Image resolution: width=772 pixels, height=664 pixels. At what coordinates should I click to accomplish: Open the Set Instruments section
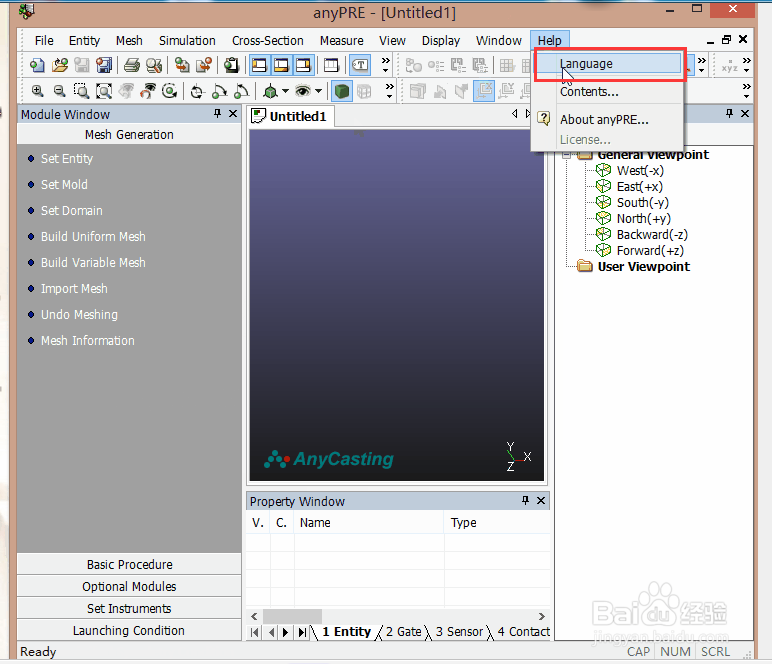coord(129,608)
